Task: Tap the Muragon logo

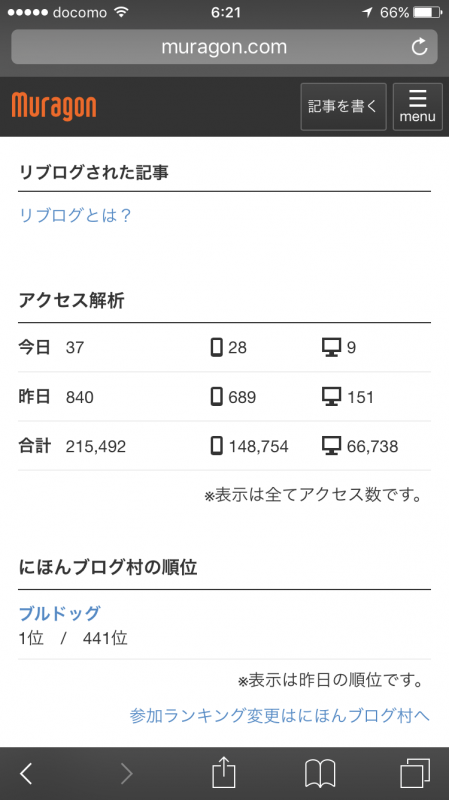Action: [54, 107]
